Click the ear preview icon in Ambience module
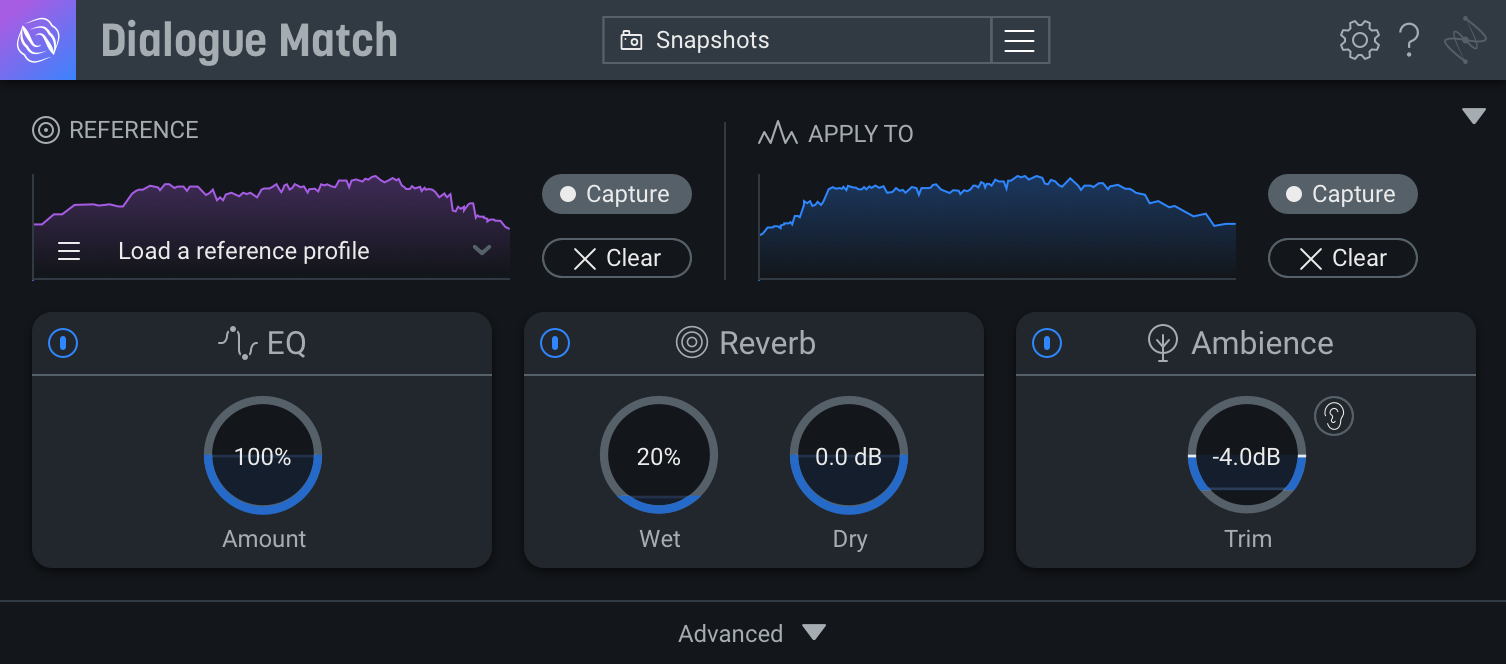The height and width of the screenshot is (664, 1506). 1334,416
